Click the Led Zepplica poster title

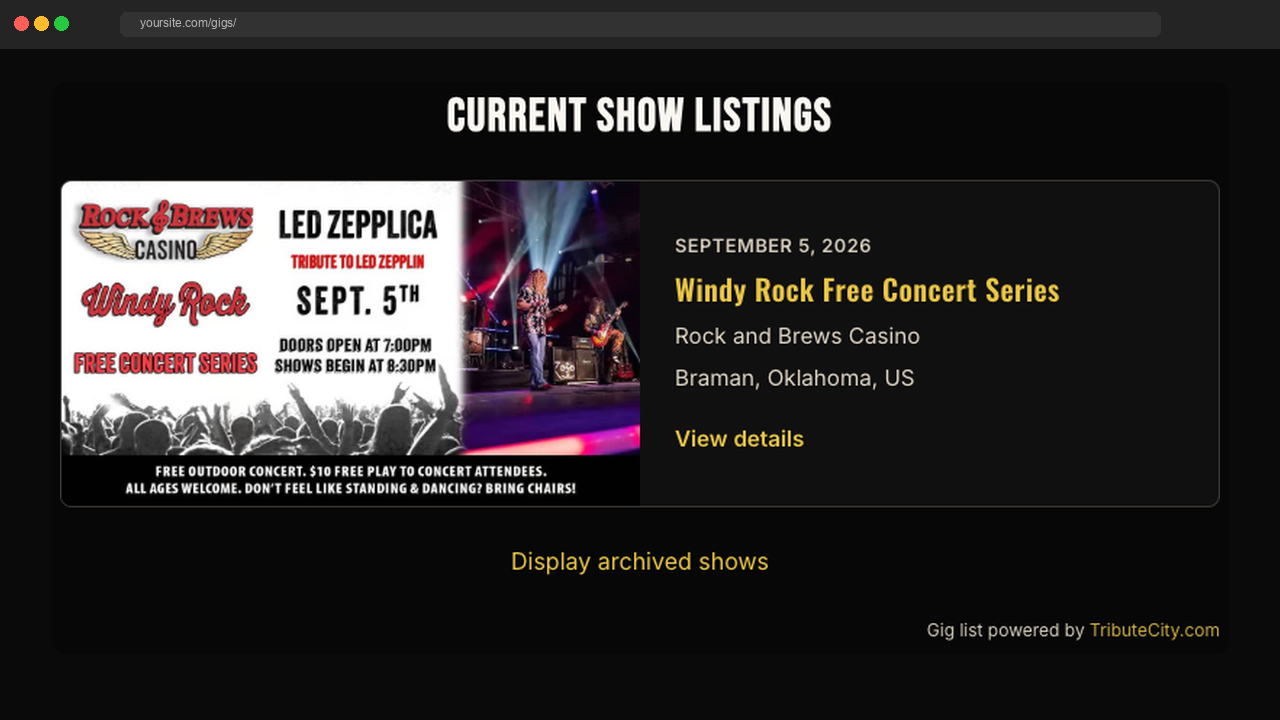pyautogui.click(x=358, y=226)
